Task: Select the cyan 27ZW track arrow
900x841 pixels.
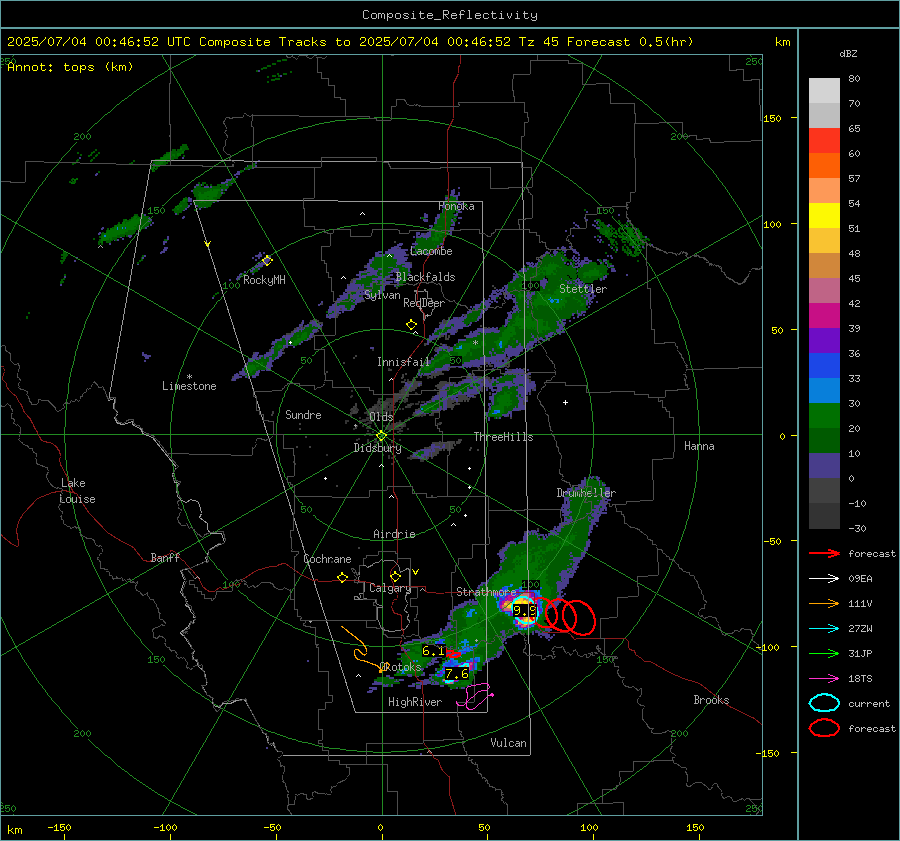Action: click(824, 629)
